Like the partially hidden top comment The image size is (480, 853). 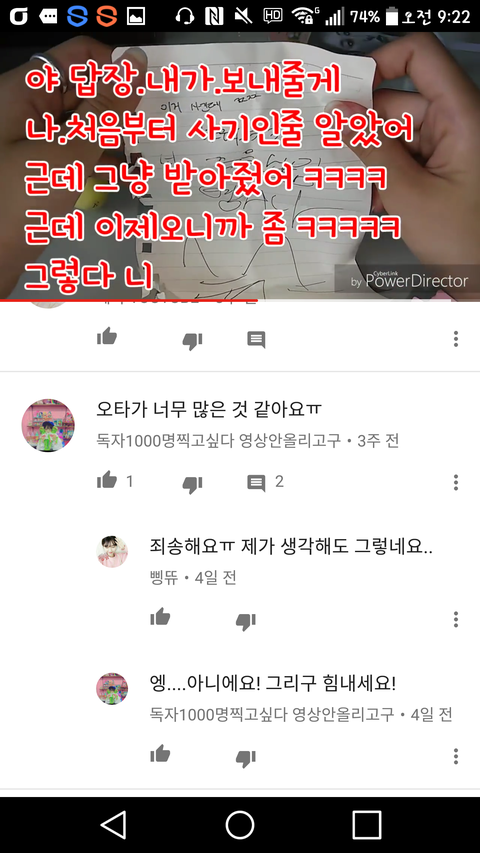(107, 338)
